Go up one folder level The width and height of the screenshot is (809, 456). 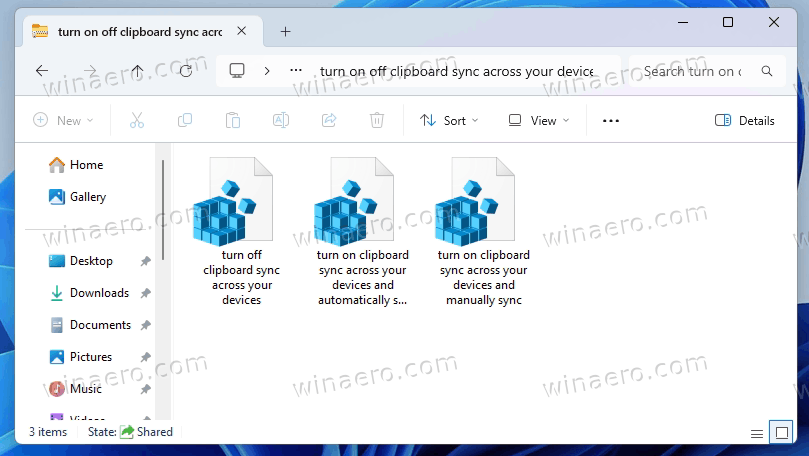click(137, 71)
